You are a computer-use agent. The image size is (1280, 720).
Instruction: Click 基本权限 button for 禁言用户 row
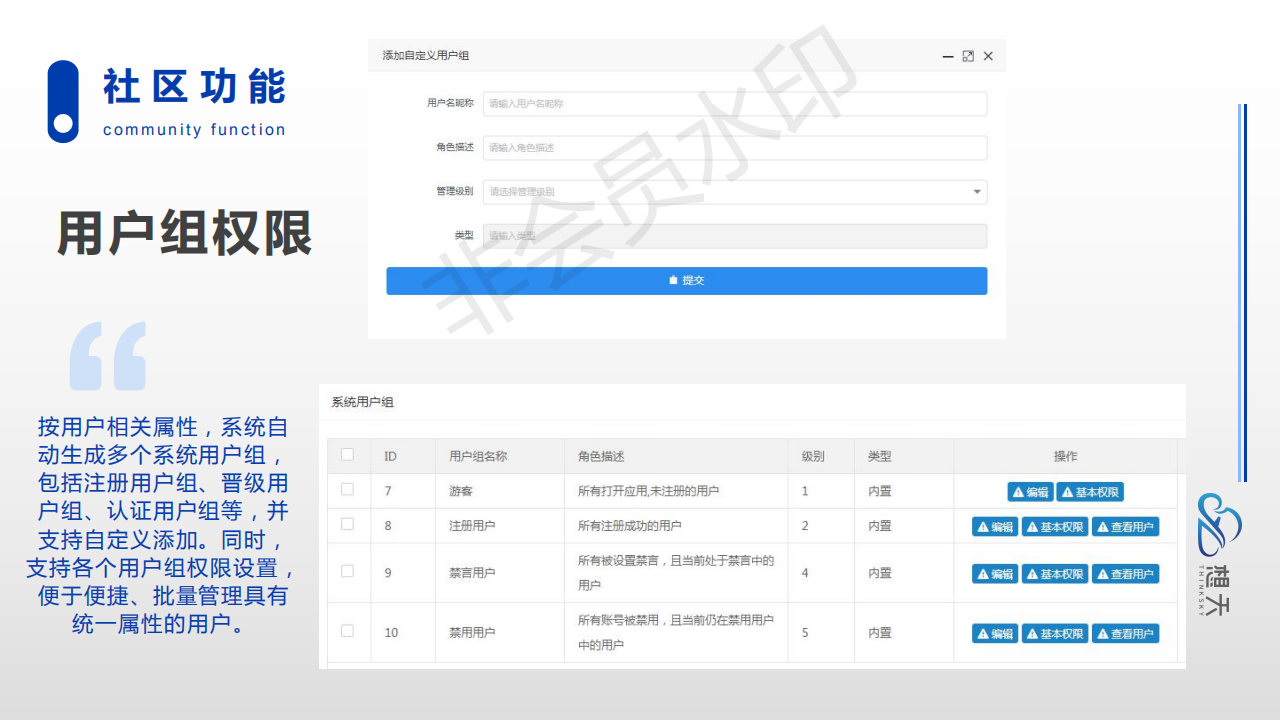1055,574
